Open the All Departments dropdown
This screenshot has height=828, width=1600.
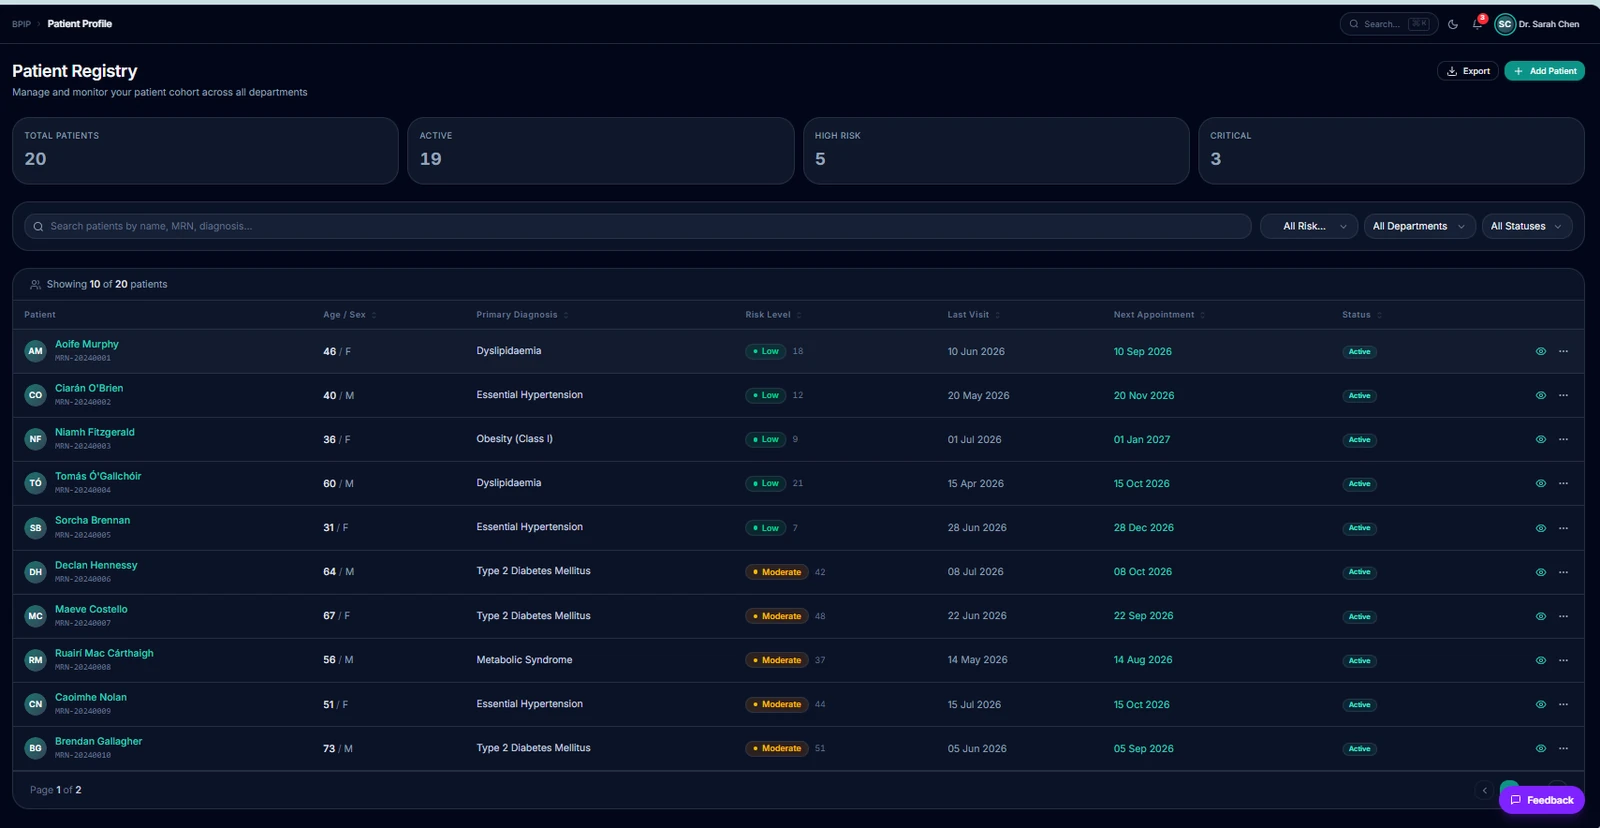(x=1419, y=226)
